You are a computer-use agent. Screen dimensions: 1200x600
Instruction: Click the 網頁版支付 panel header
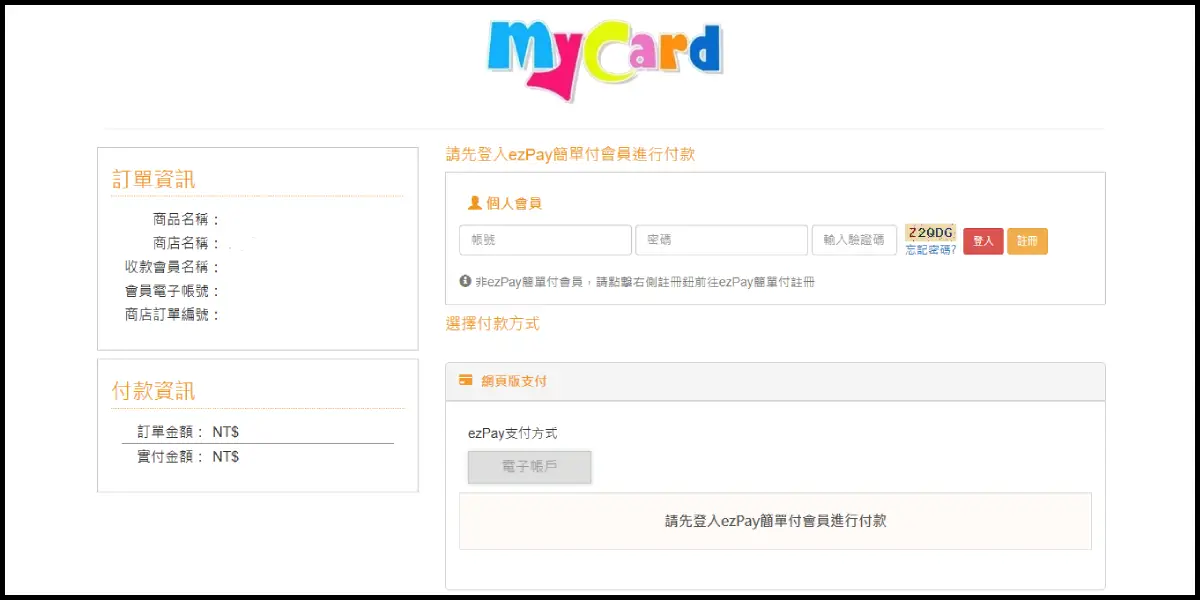pos(775,382)
